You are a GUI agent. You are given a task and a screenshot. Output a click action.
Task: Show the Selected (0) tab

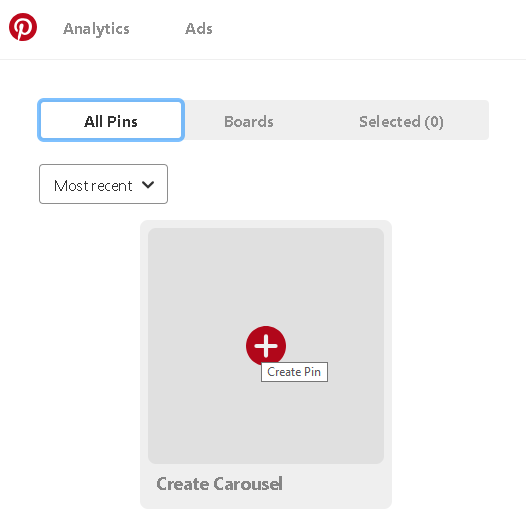401,121
